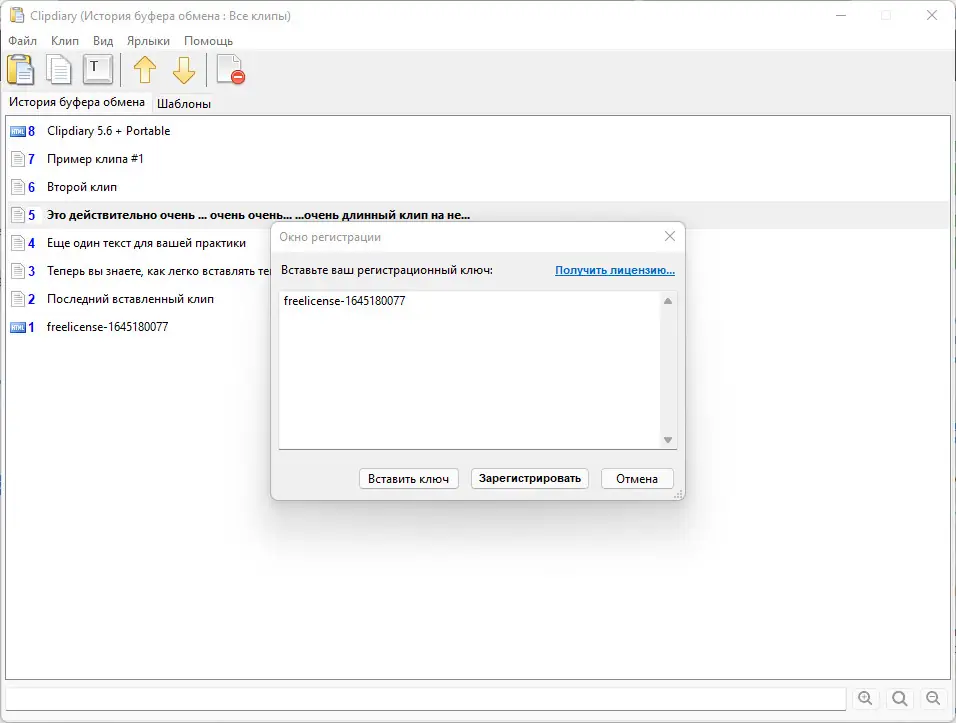Open the Клип menu
The height and width of the screenshot is (723, 956).
coord(65,41)
